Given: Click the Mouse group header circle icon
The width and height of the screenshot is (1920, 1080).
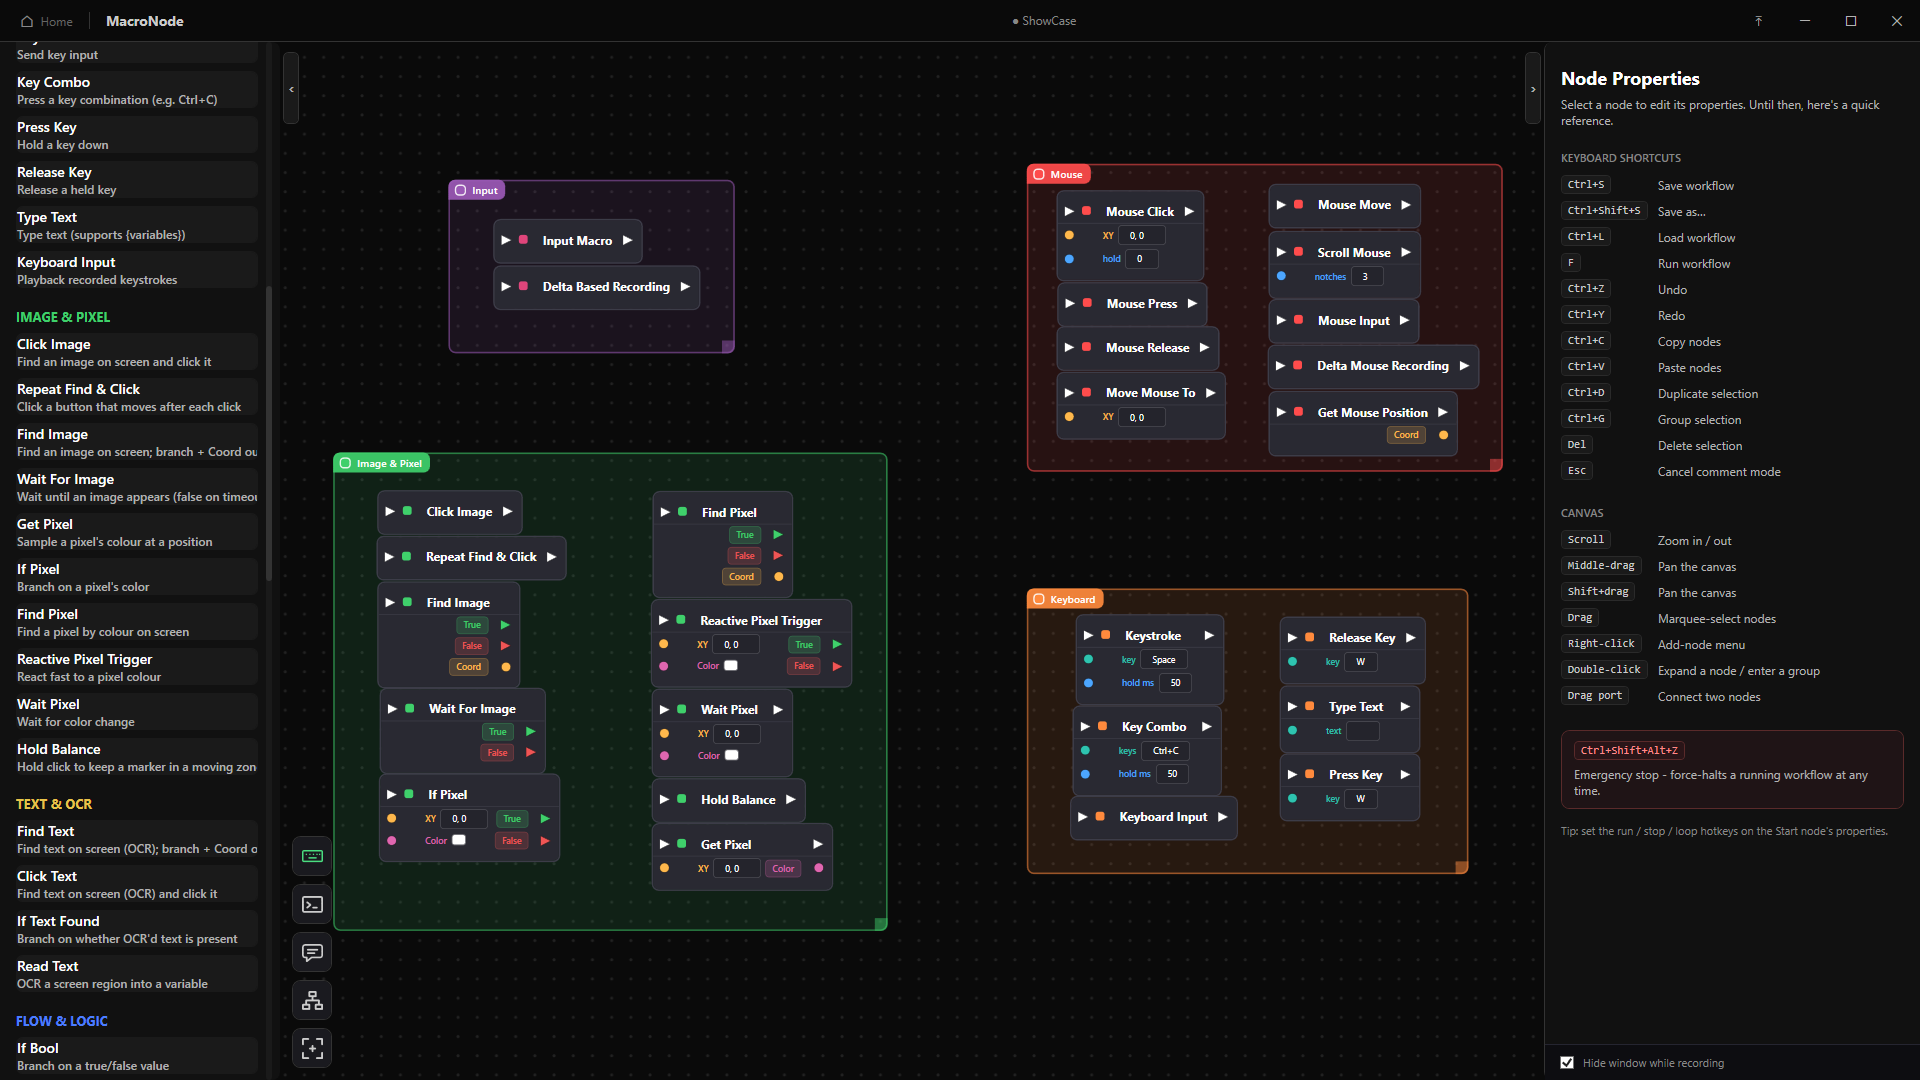Looking at the screenshot, I should tap(1039, 174).
